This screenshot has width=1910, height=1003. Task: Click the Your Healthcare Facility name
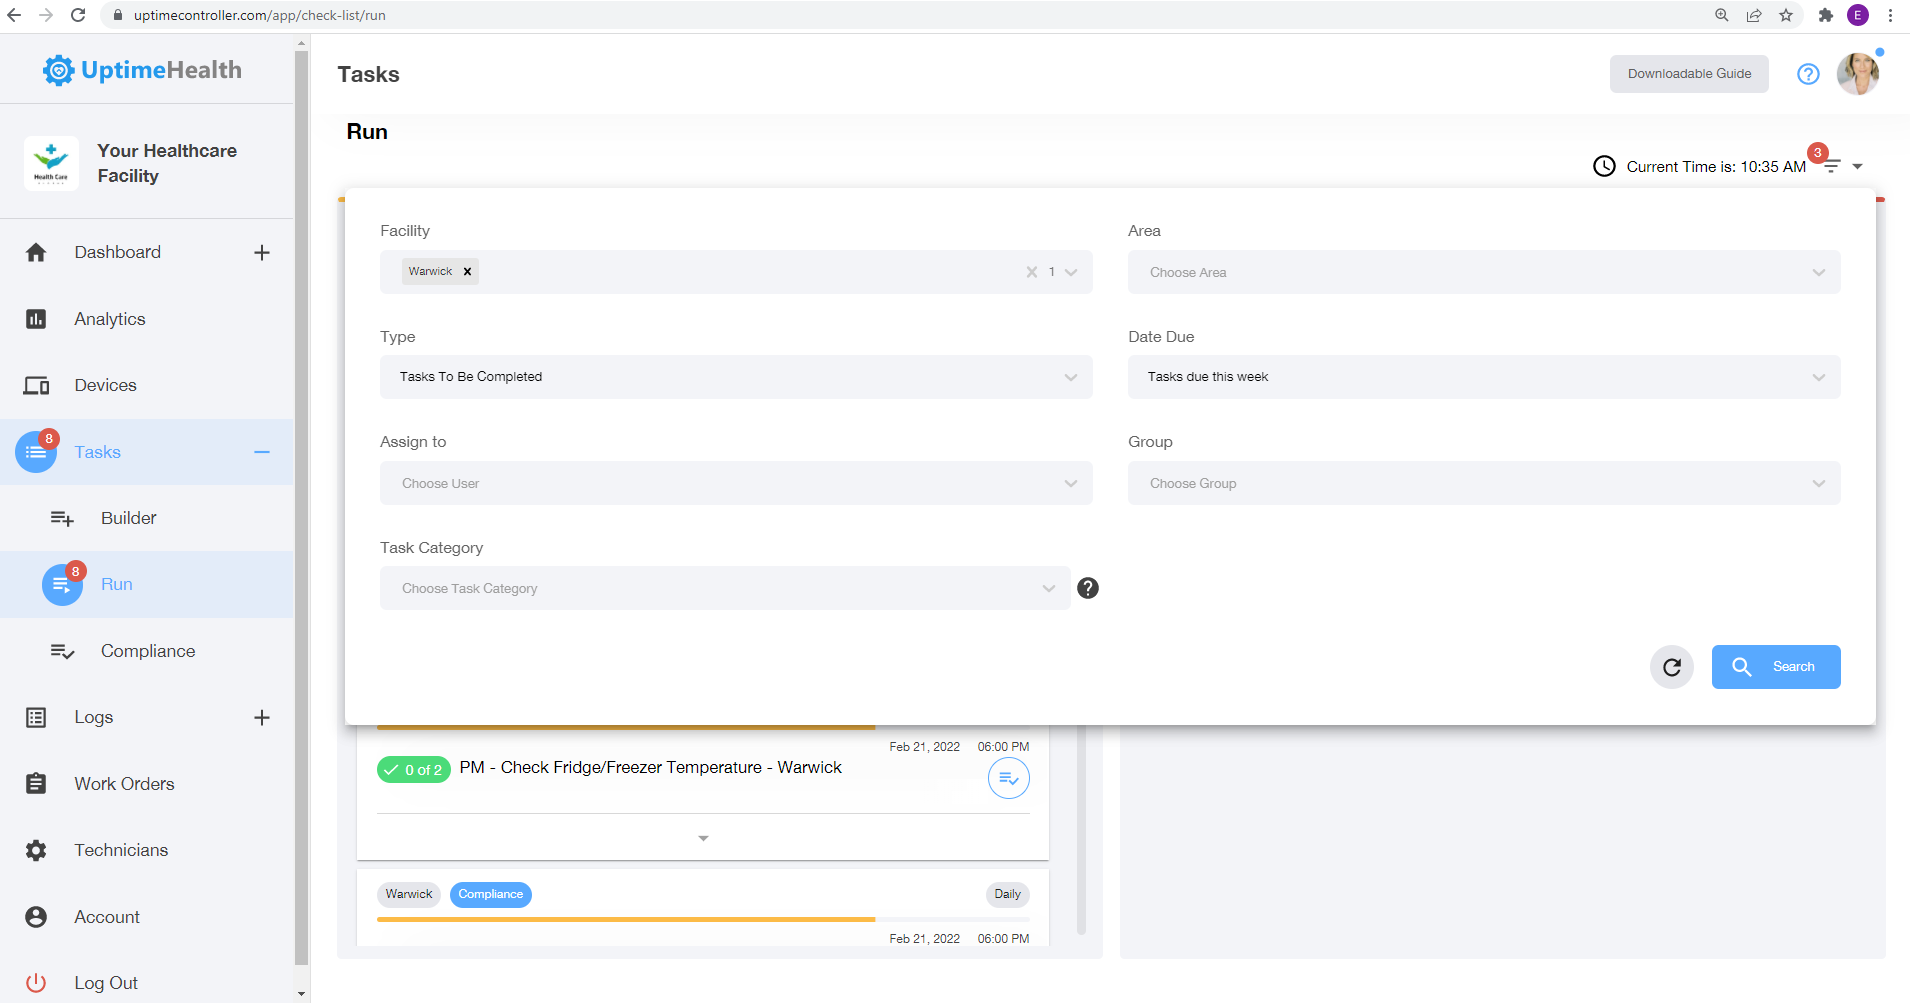[167, 163]
